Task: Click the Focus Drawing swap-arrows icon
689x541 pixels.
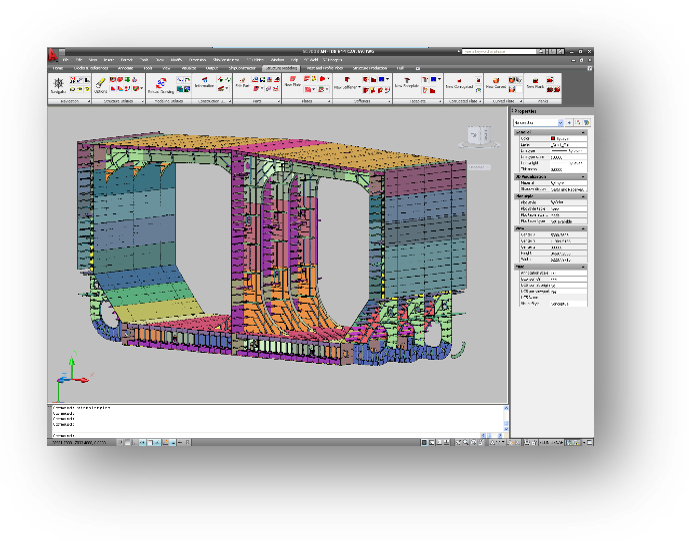Action: [161, 85]
